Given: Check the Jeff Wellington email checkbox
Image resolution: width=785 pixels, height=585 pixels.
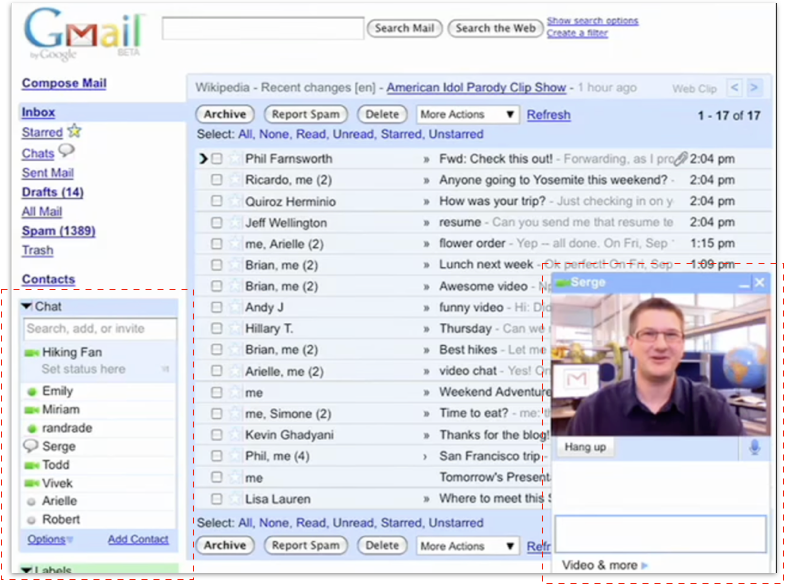Looking at the screenshot, I should coord(216,222).
